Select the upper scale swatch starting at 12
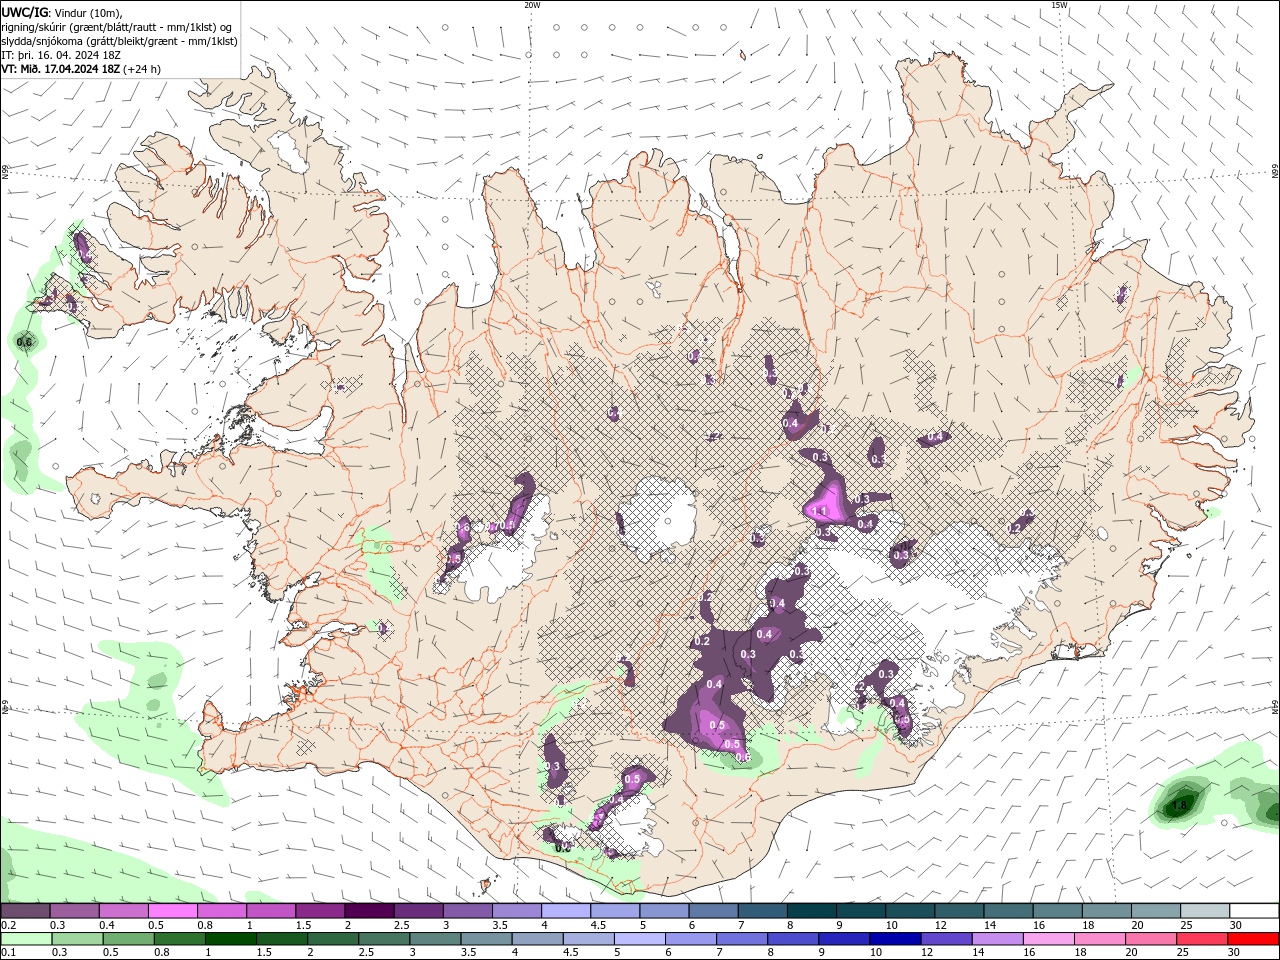 [958, 910]
